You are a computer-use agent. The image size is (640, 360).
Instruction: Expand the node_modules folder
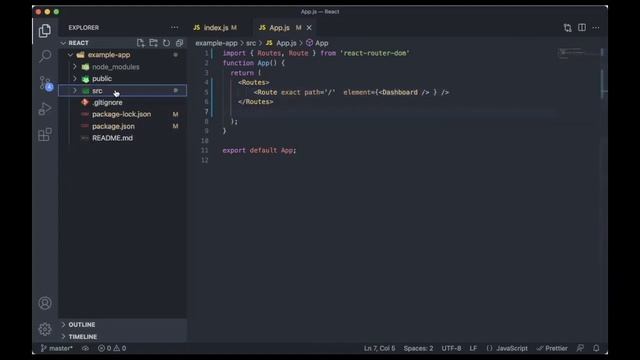(75, 67)
